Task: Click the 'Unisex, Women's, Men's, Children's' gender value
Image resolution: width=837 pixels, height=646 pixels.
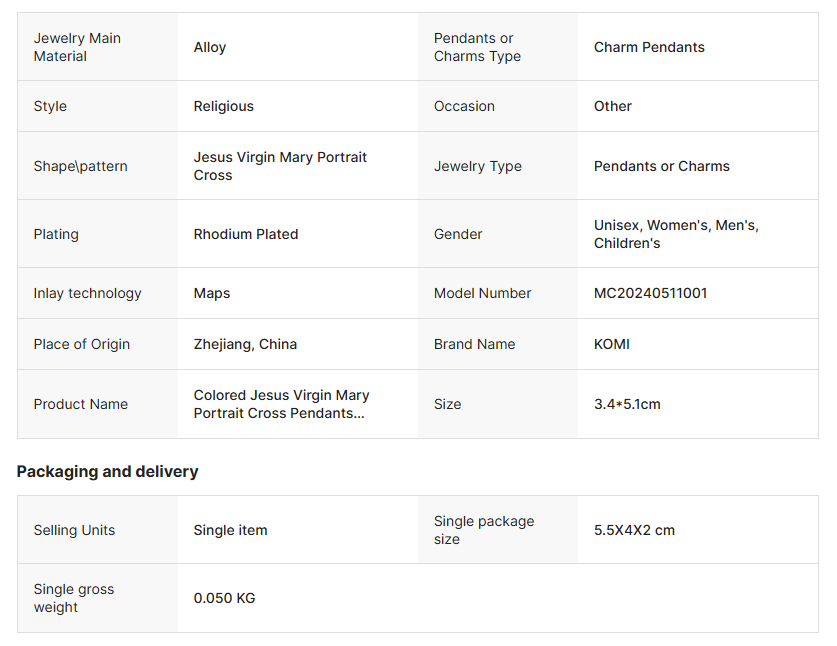Action: pyautogui.click(x=676, y=234)
